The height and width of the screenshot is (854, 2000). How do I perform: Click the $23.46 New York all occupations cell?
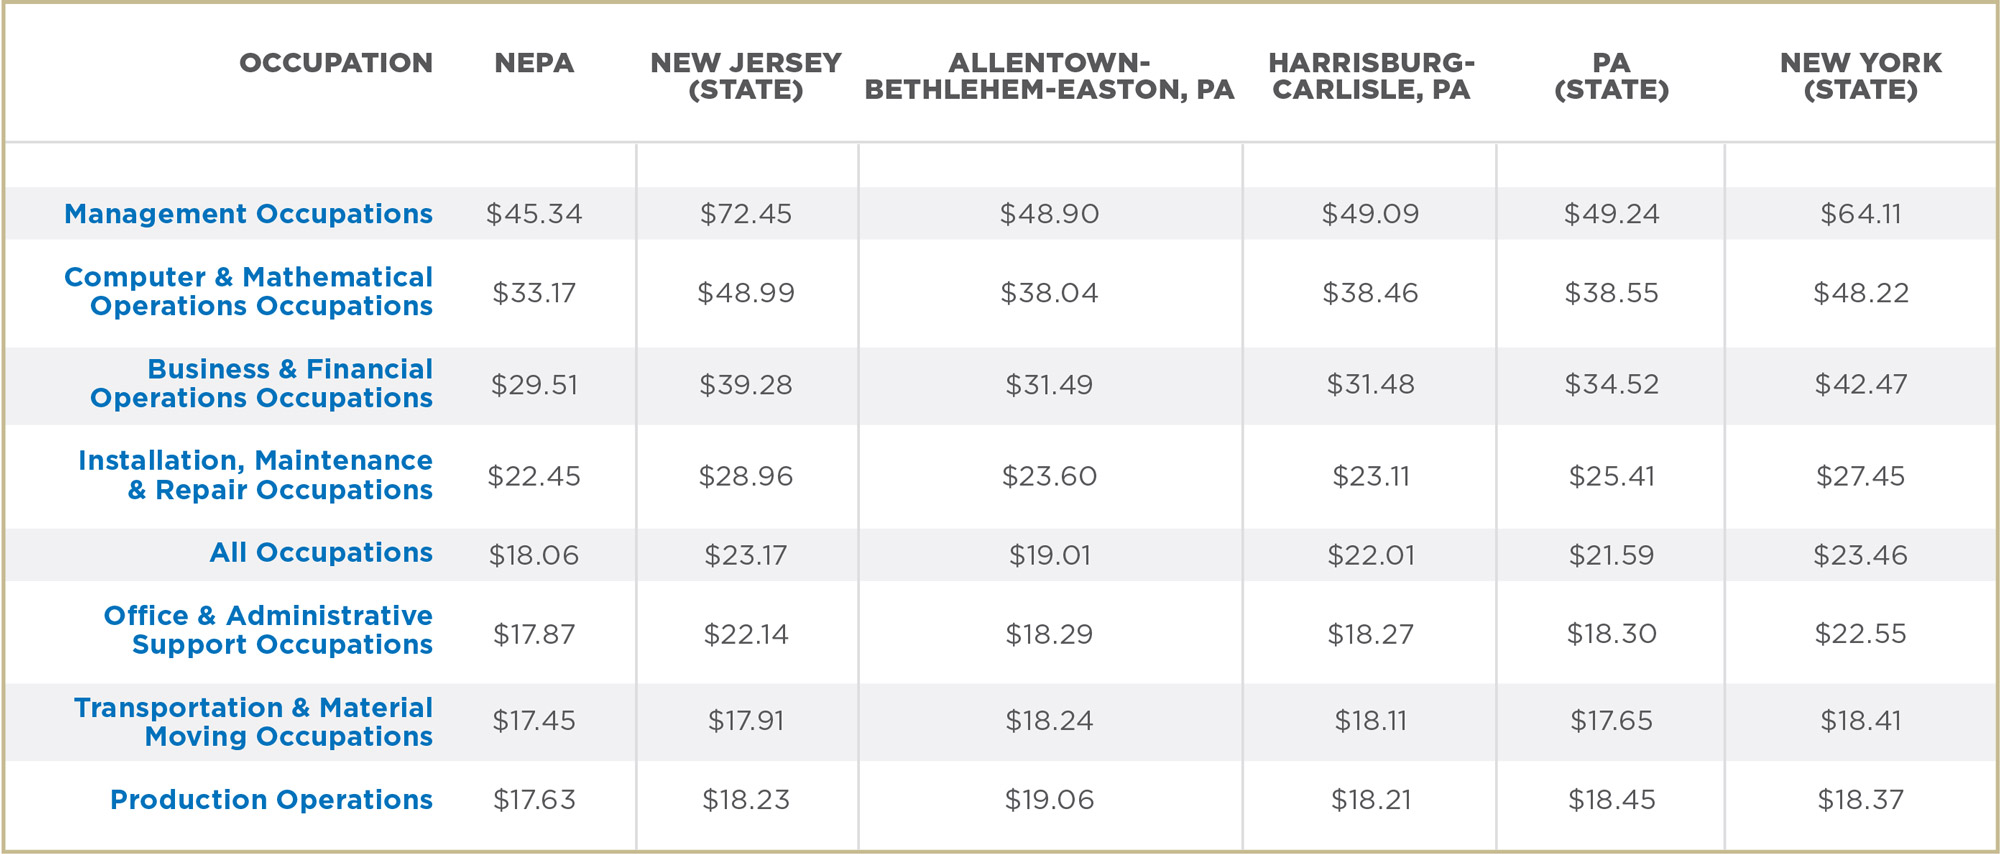pyautogui.click(x=1860, y=555)
